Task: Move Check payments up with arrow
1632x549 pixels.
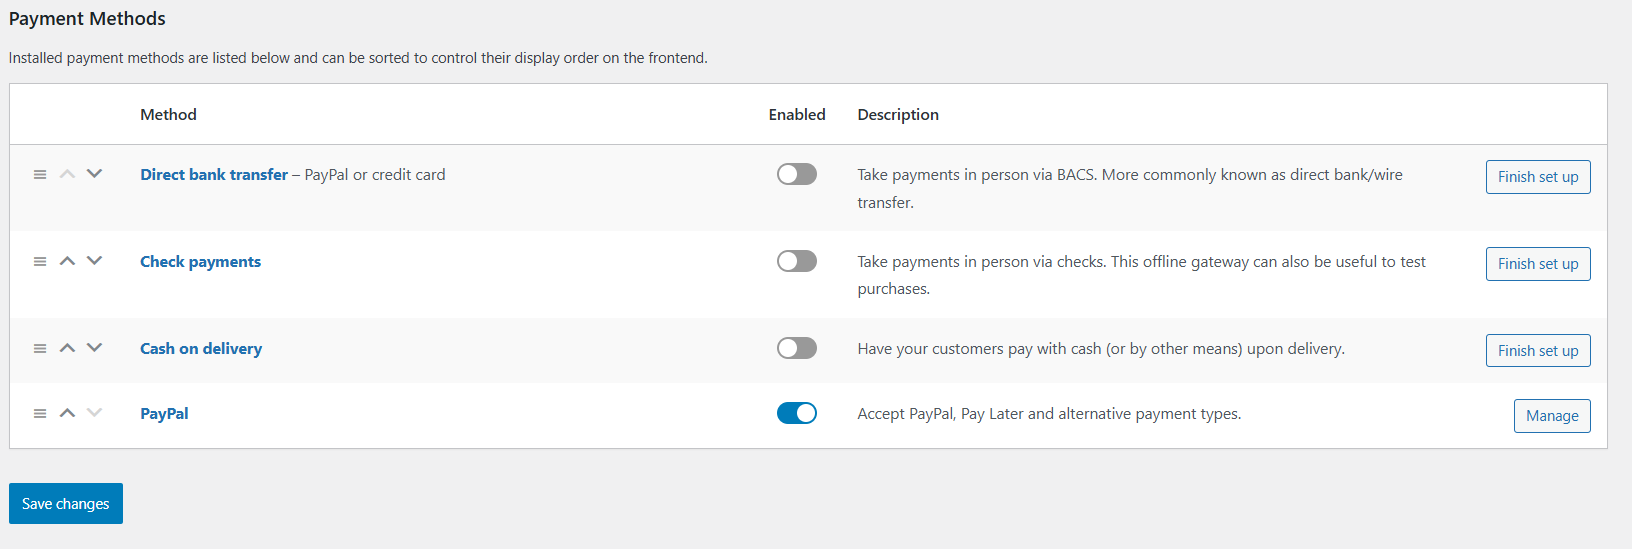Action: pos(67,261)
